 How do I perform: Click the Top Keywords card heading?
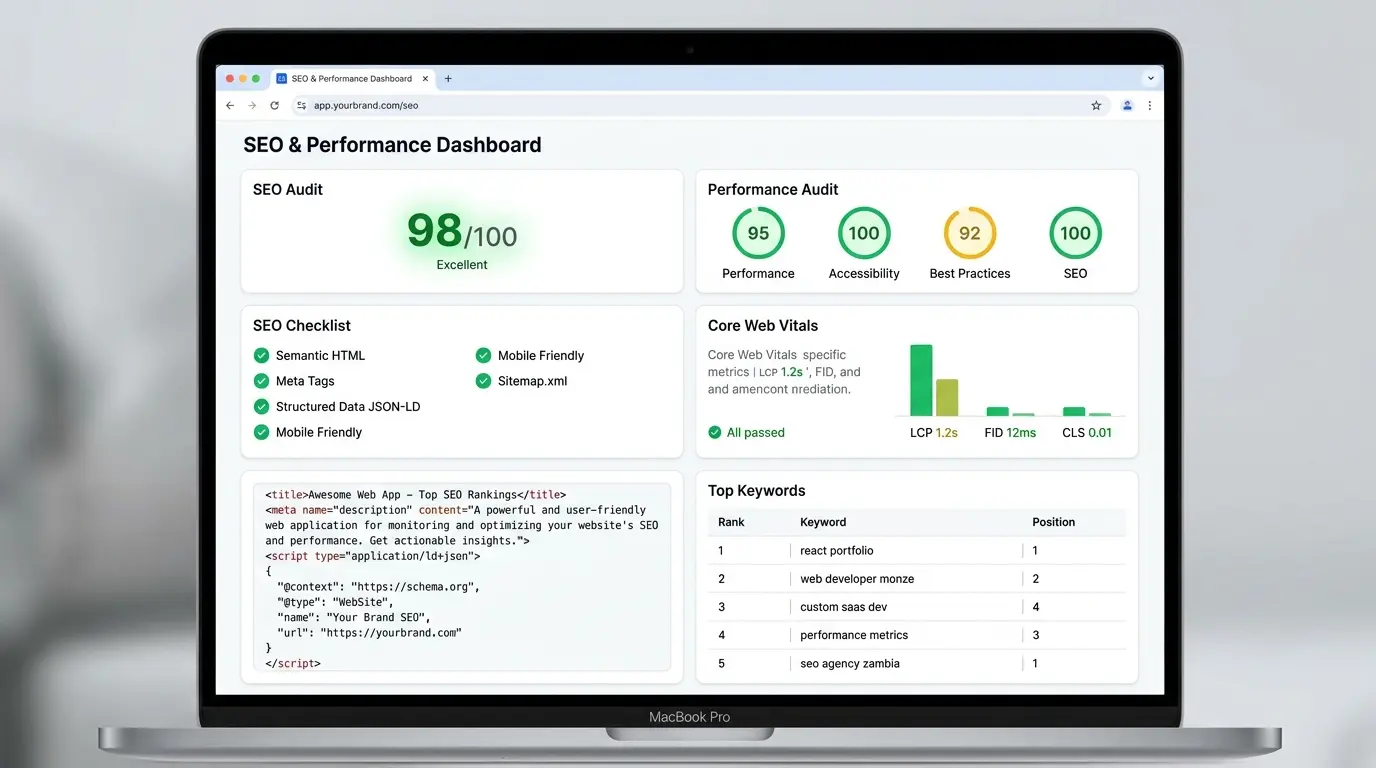tap(757, 491)
